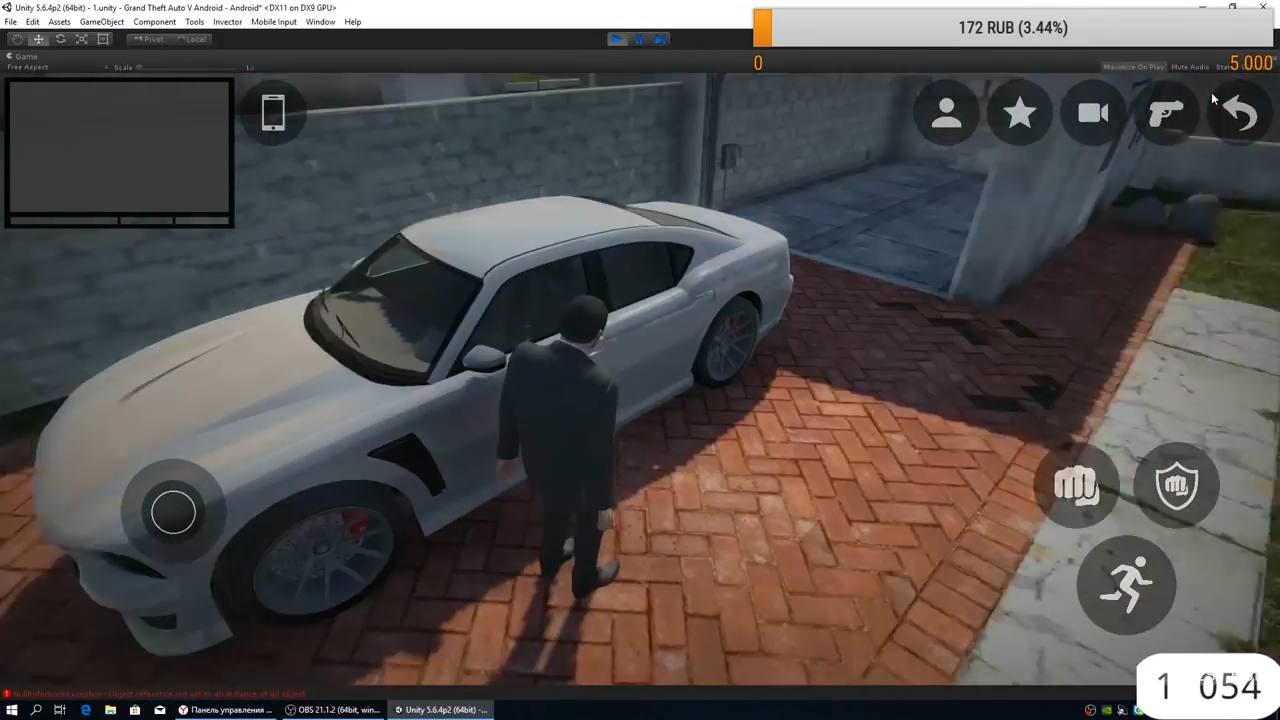1280x720 pixels.
Task: Select the Move tool in Unity toolbar
Action: [38, 39]
